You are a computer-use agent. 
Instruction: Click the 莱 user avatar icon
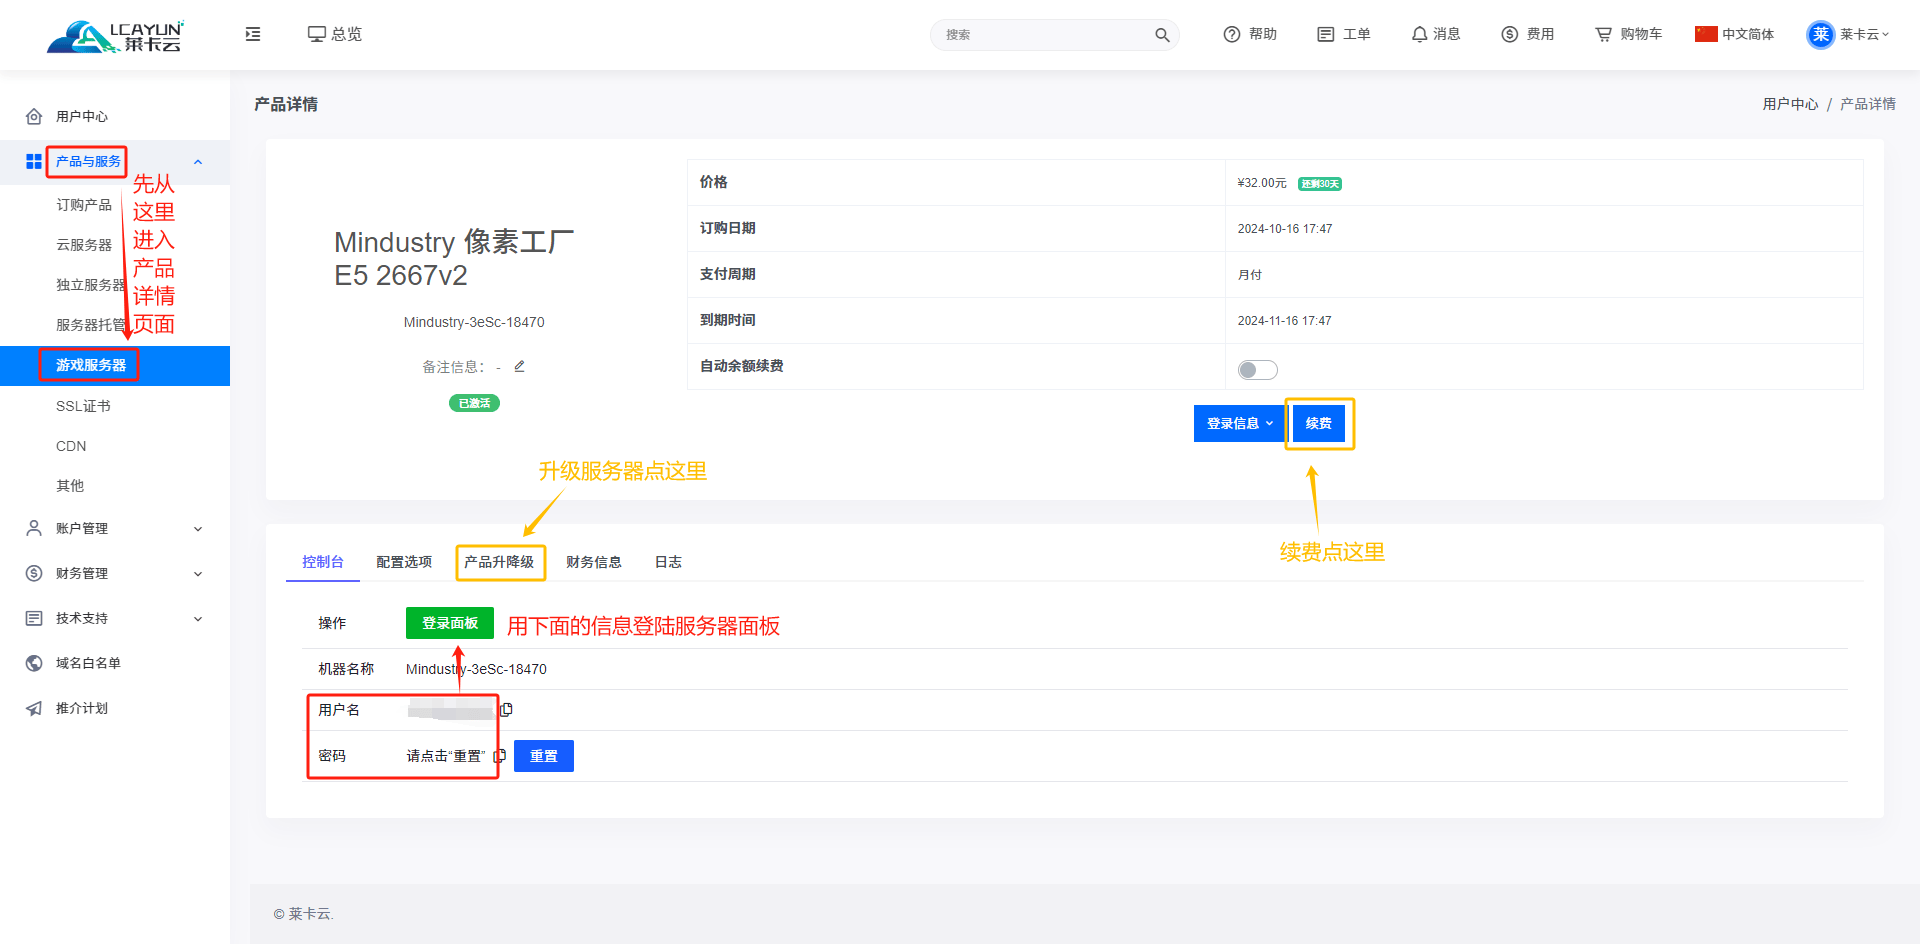(x=1821, y=34)
